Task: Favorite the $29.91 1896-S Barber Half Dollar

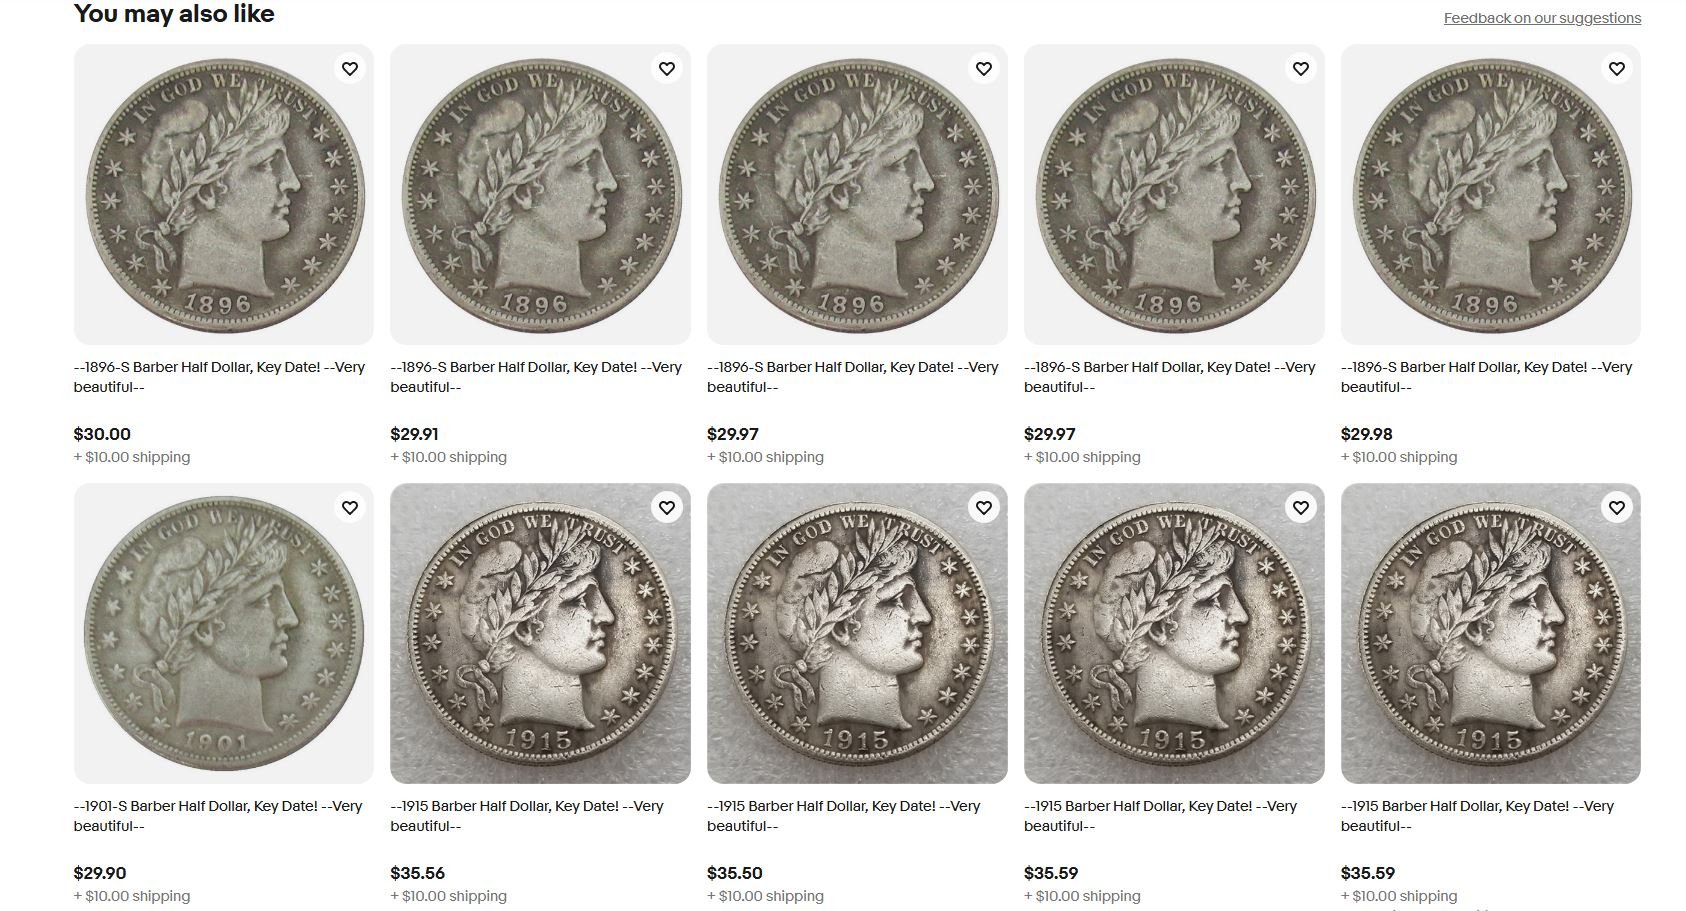Action: tap(667, 69)
